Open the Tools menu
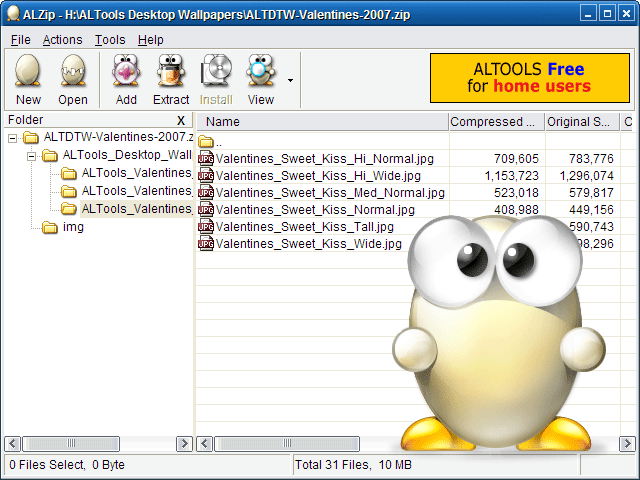The width and height of the screenshot is (640, 480). 110,40
